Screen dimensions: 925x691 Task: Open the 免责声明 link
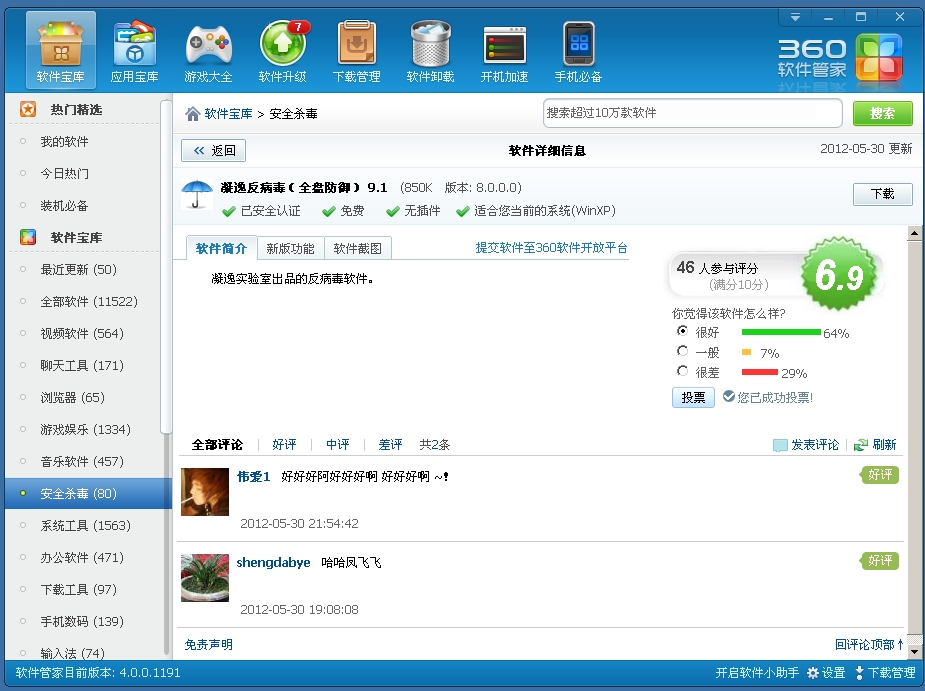(x=208, y=645)
